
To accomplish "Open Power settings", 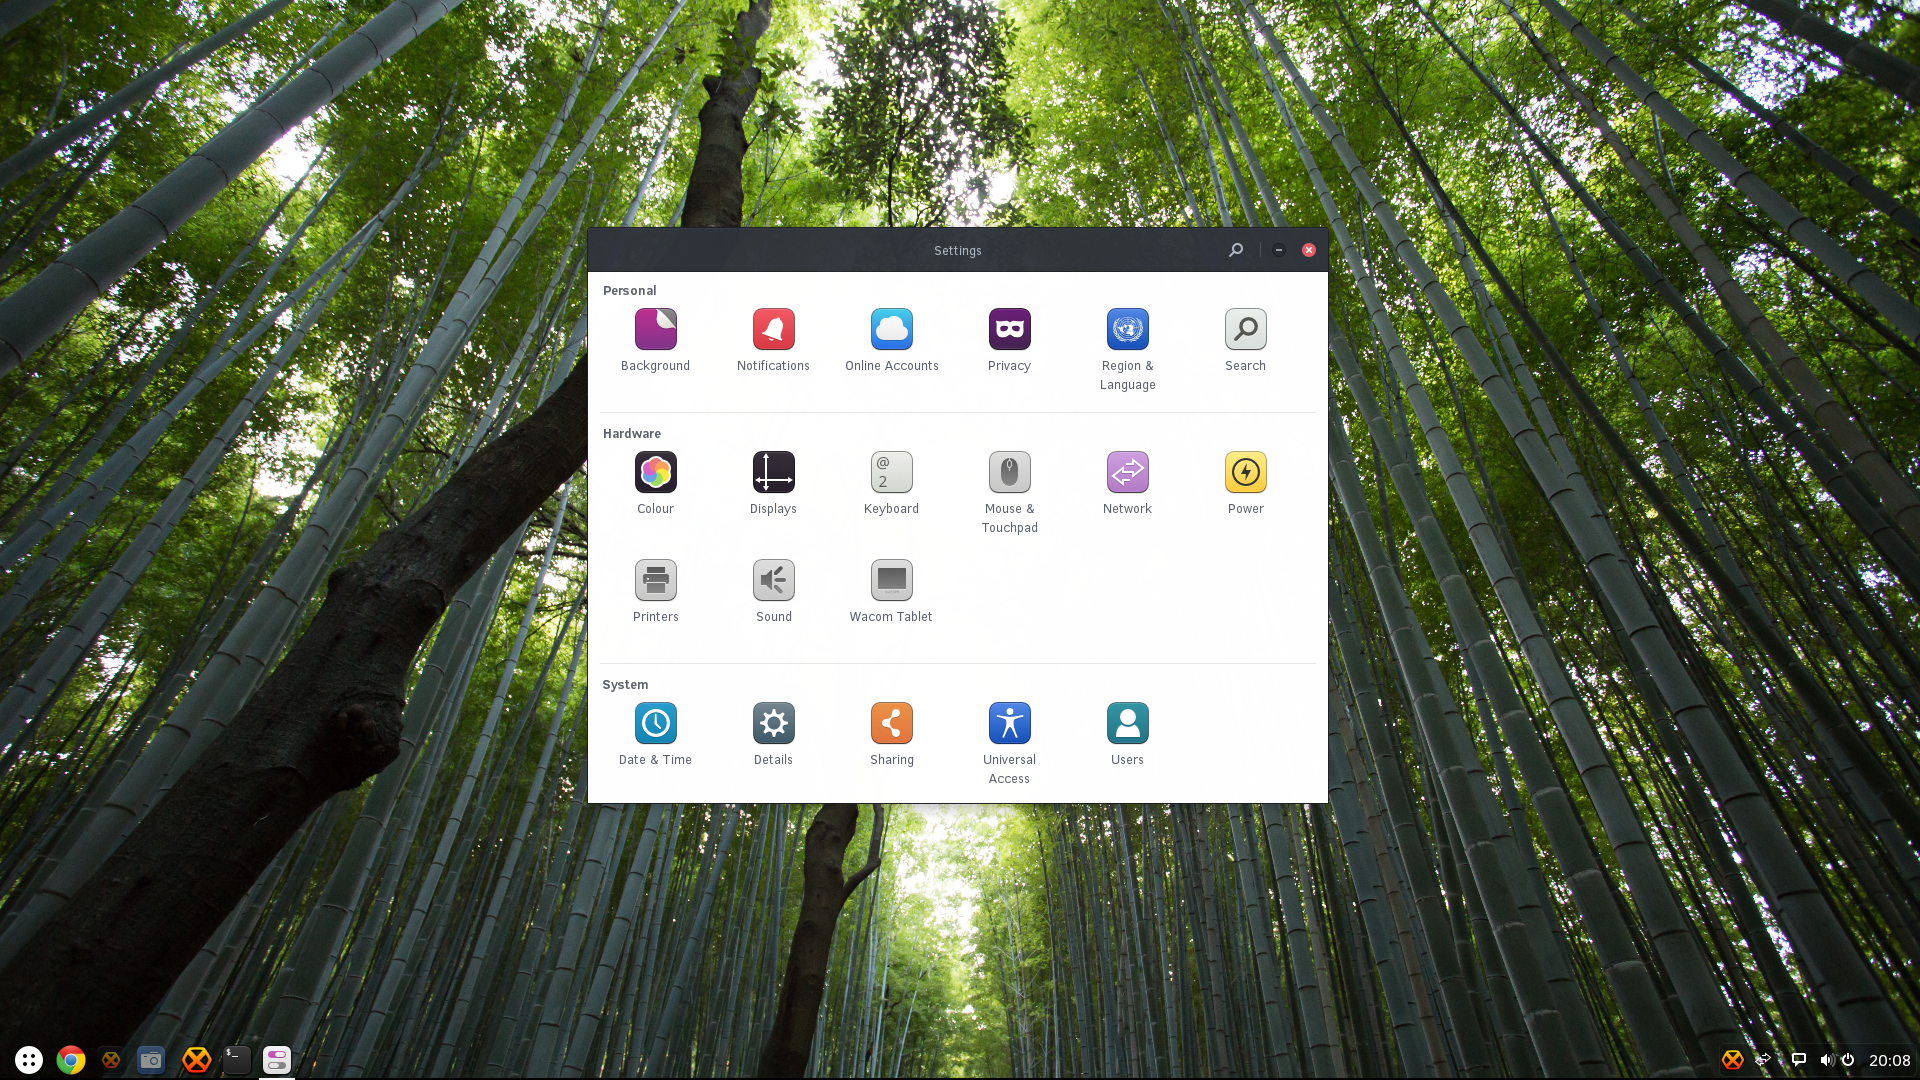I will (1246, 472).
